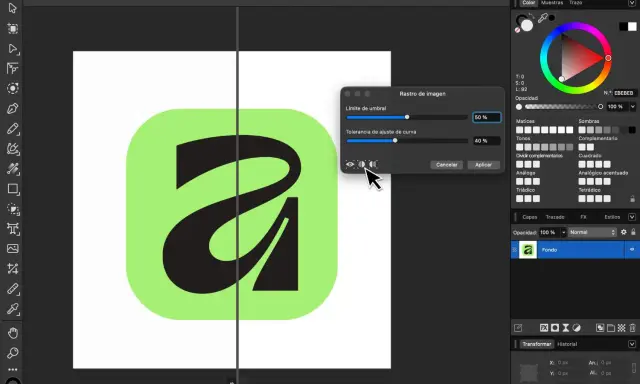Toggle the transform aspect ratio link
The image size is (640, 384).
[633, 367]
